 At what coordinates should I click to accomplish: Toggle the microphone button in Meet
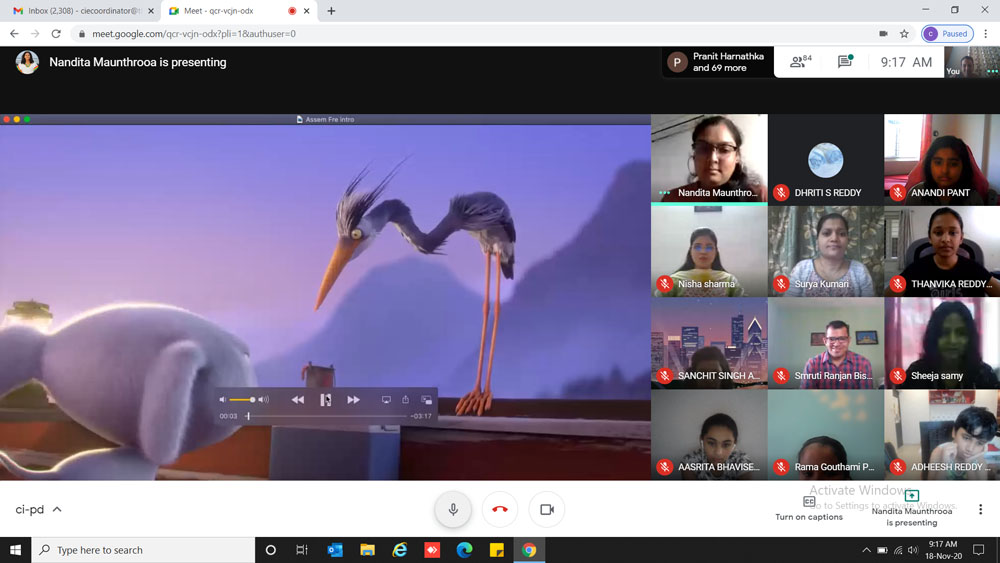pyautogui.click(x=453, y=509)
